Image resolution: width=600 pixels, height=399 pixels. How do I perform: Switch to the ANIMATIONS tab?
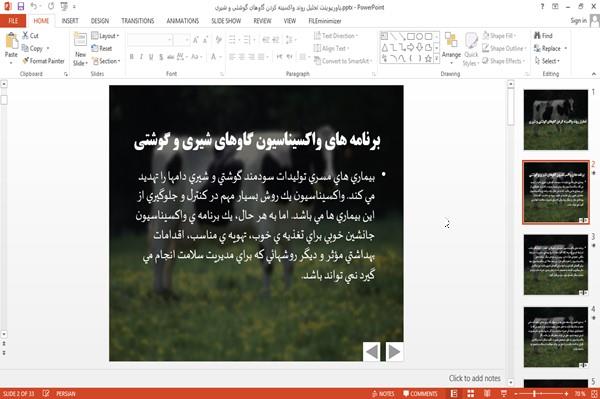183,21
